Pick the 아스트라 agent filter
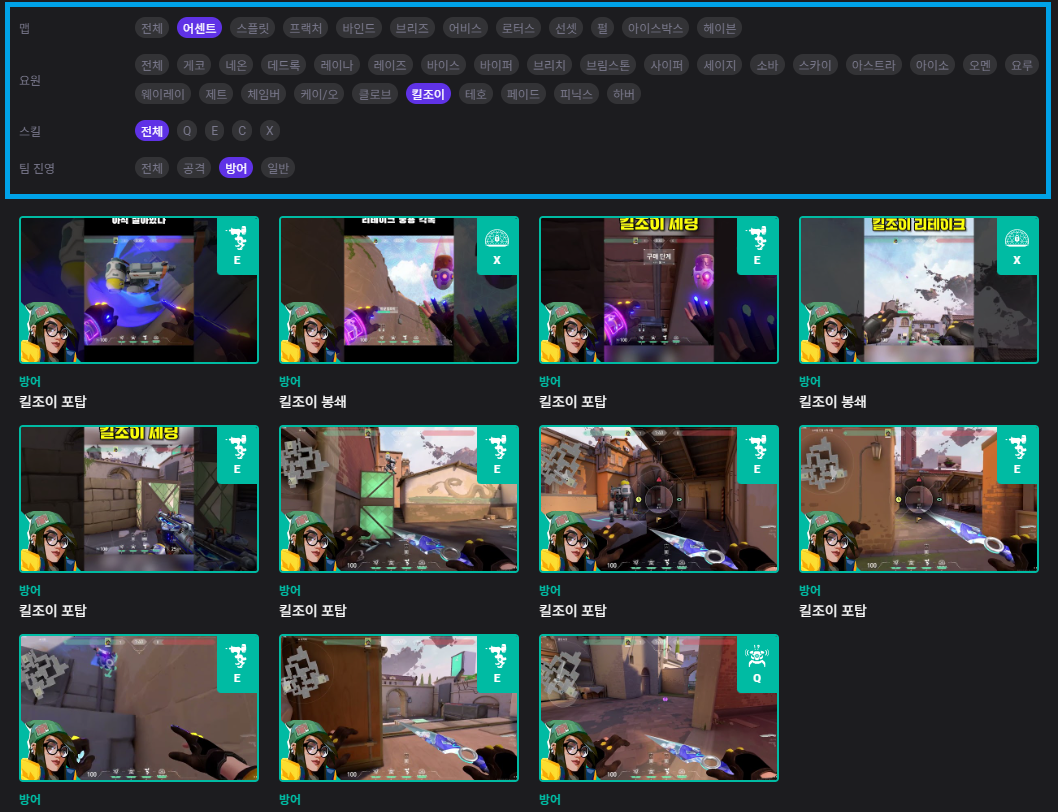This screenshot has width=1058, height=812. pyautogui.click(x=873, y=65)
